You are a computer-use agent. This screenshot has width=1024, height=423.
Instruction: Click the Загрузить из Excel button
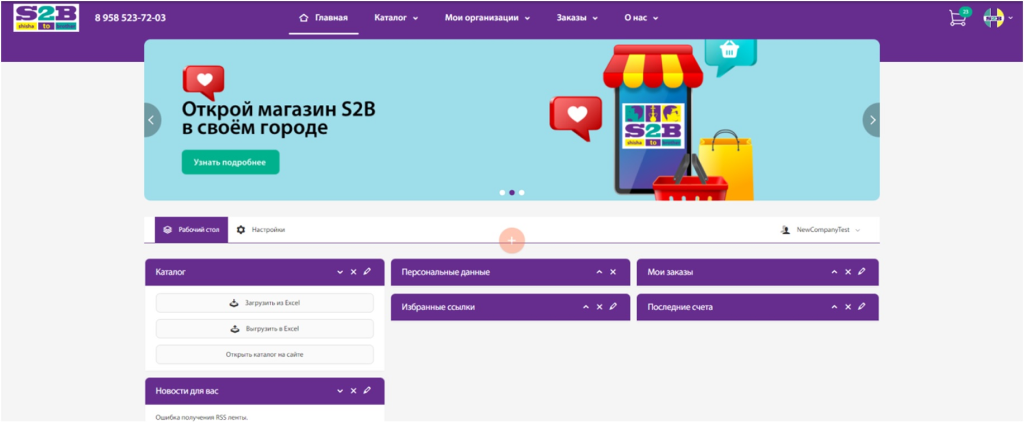click(x=264, y=303)
